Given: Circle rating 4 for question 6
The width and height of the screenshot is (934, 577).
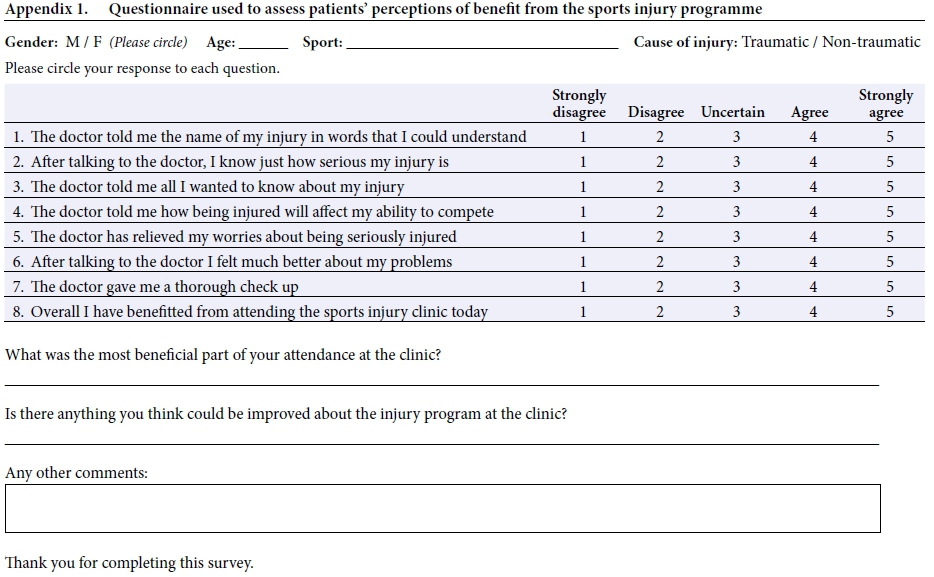Looking at the screenshot, I should click(813, 262).
